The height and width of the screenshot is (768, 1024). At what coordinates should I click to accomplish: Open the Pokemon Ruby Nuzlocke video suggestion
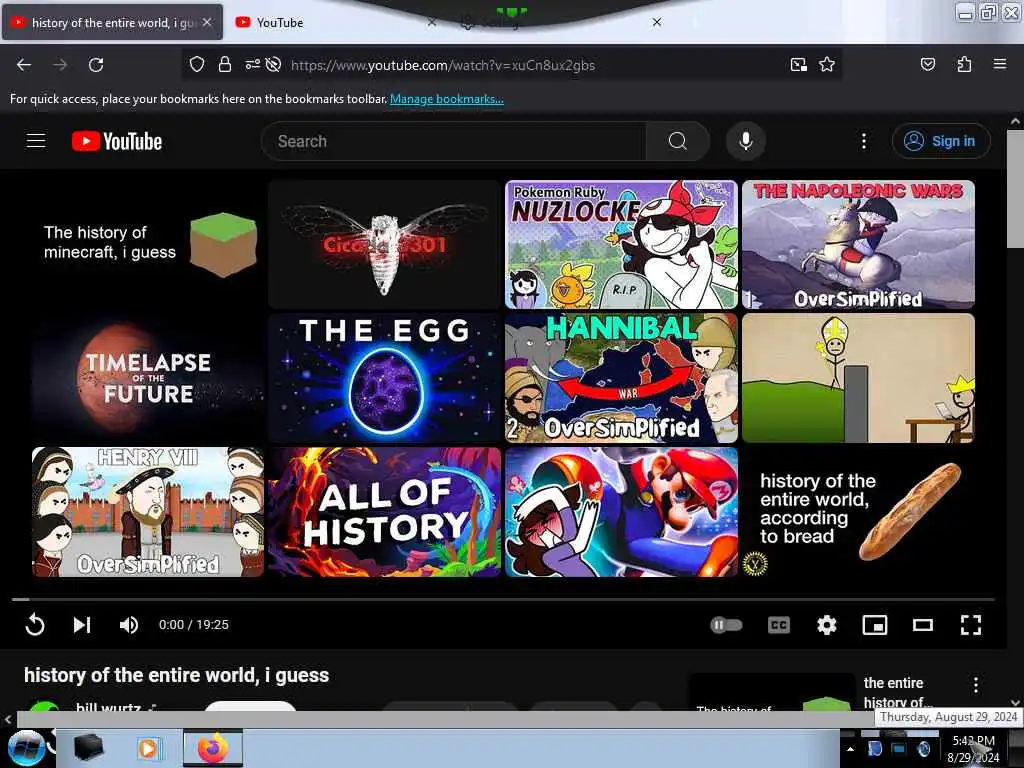[621, 244]
